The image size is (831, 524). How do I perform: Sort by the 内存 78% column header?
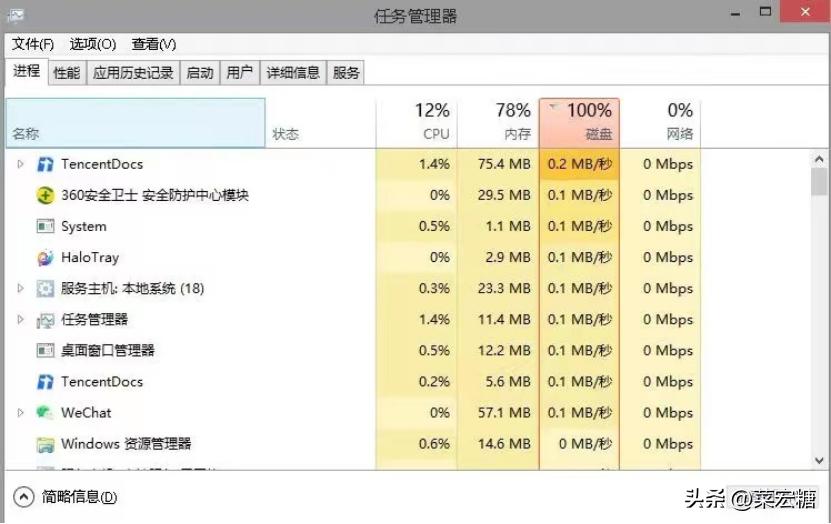(498, 122)
